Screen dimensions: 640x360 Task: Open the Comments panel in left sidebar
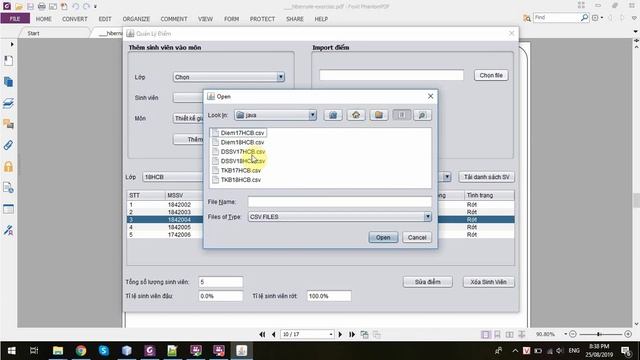point(8,124)
